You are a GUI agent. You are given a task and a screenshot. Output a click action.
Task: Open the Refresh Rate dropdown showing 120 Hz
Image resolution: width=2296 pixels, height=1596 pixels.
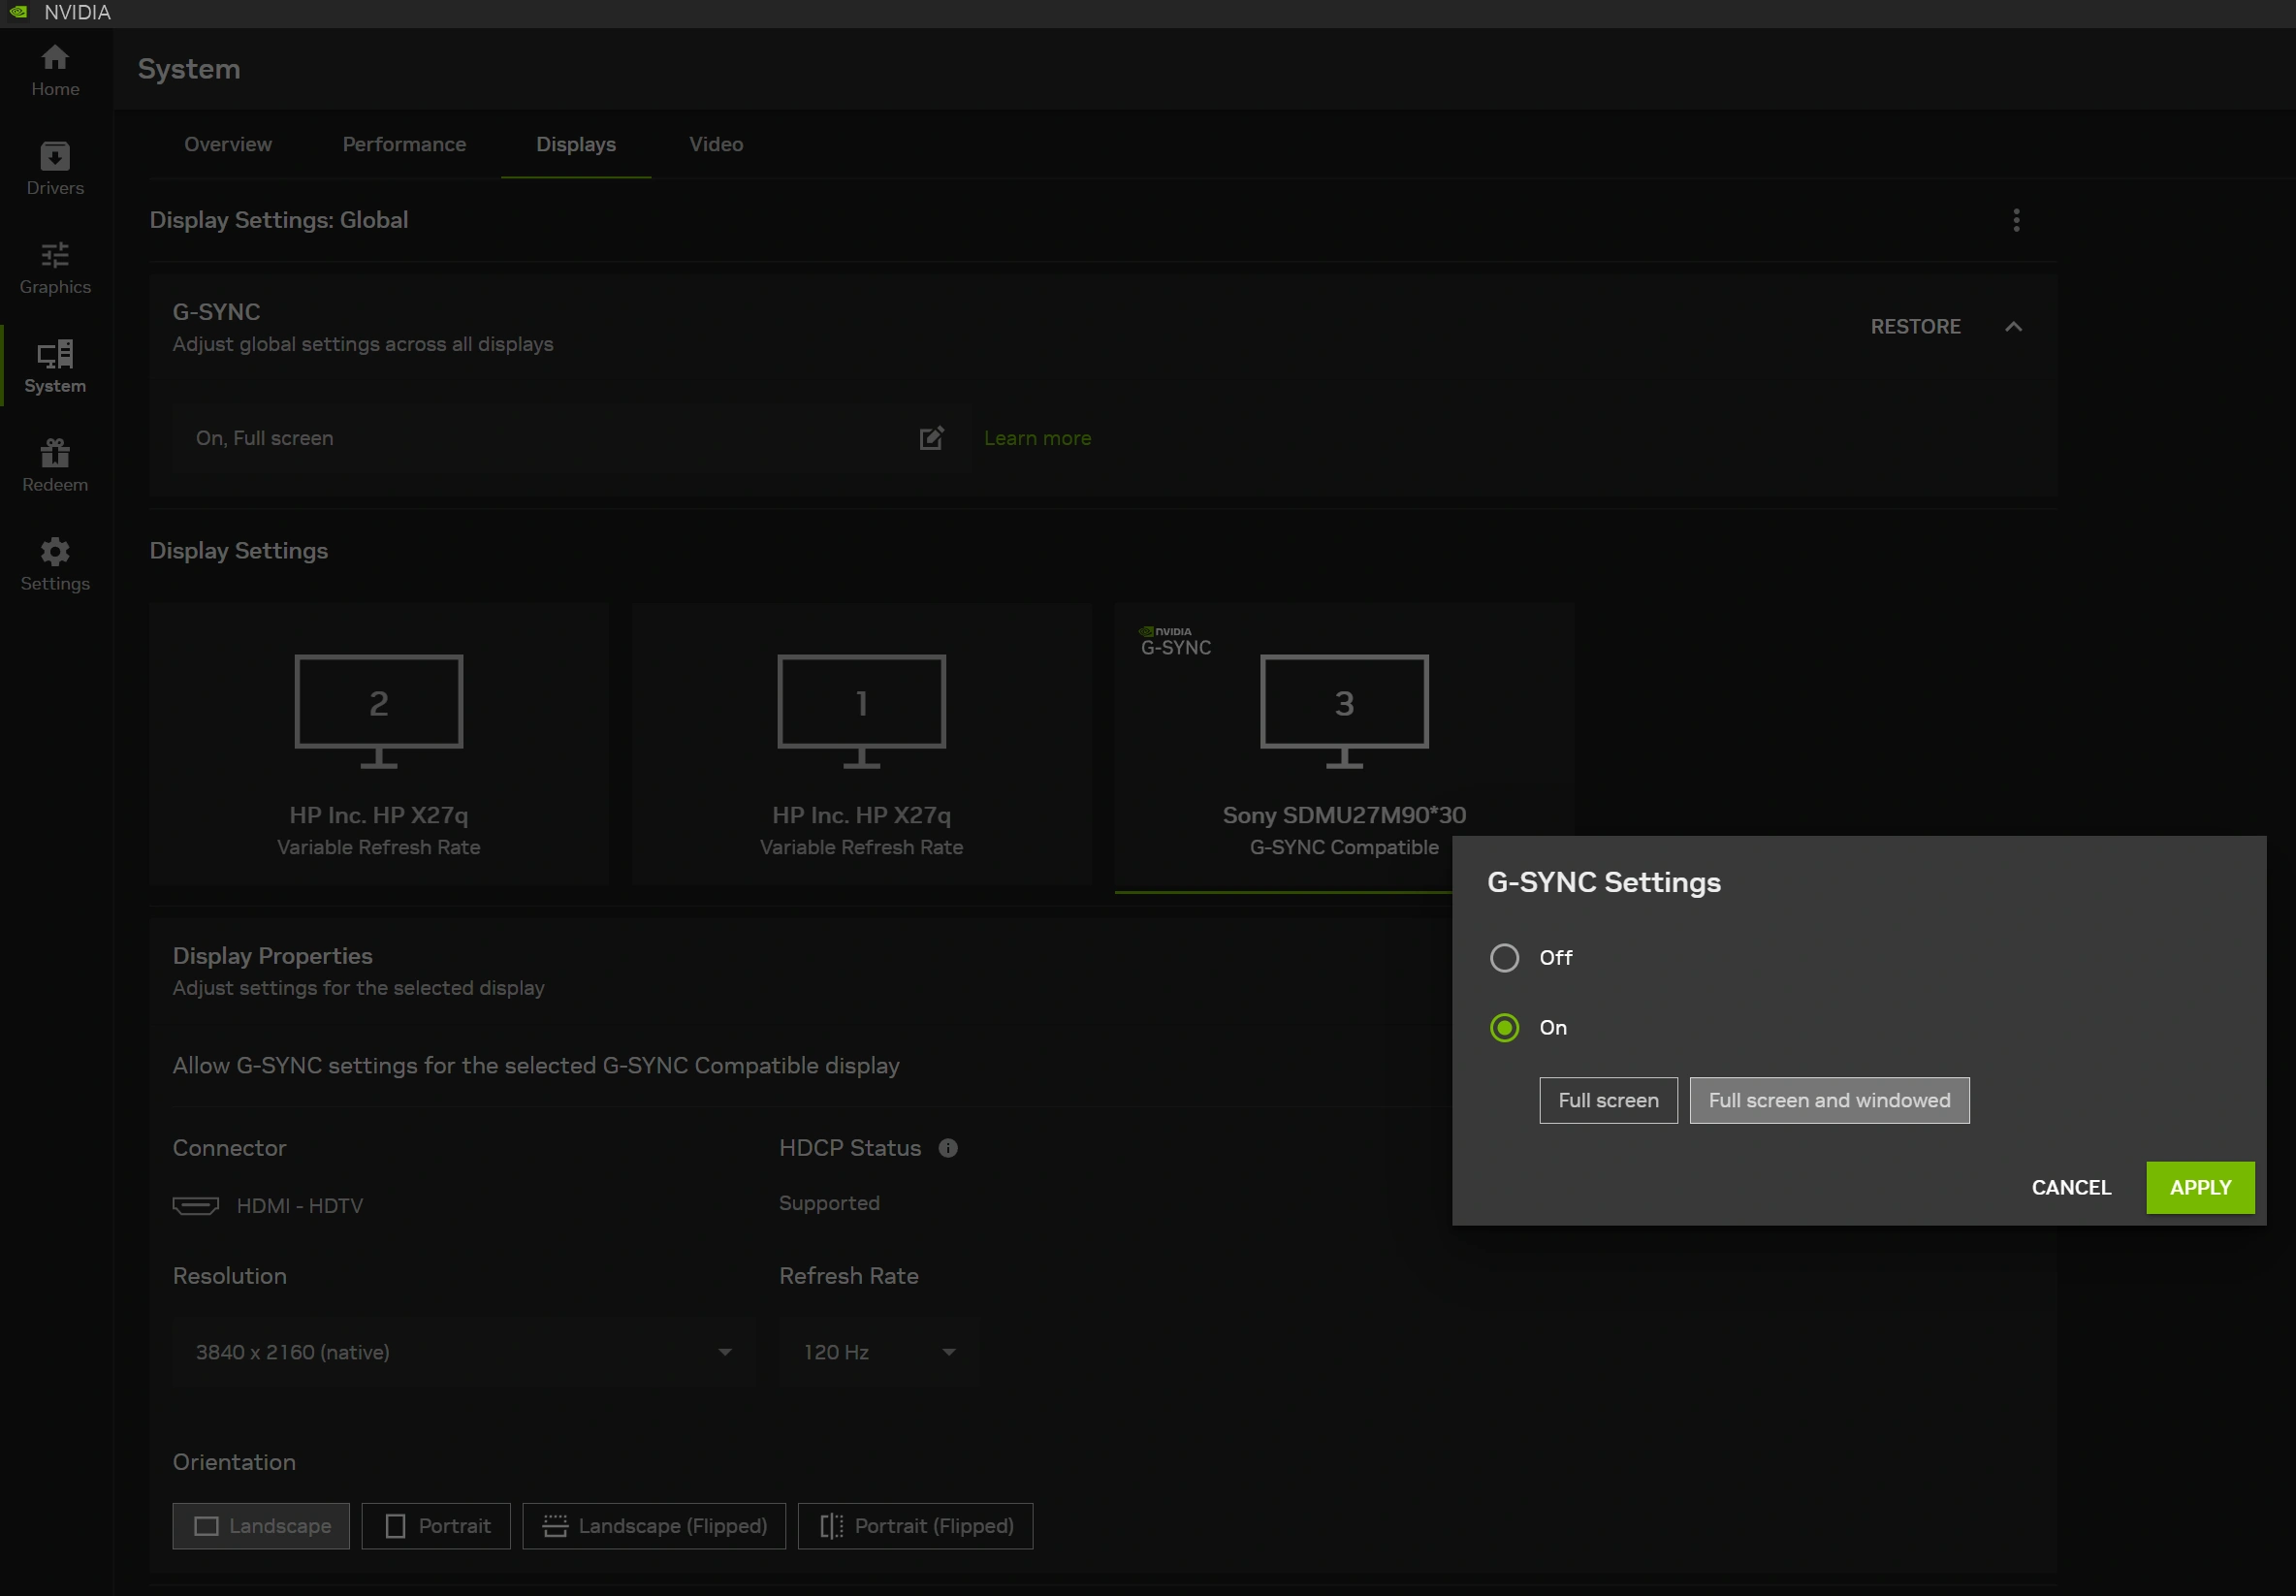click(x=877, y=1352)
